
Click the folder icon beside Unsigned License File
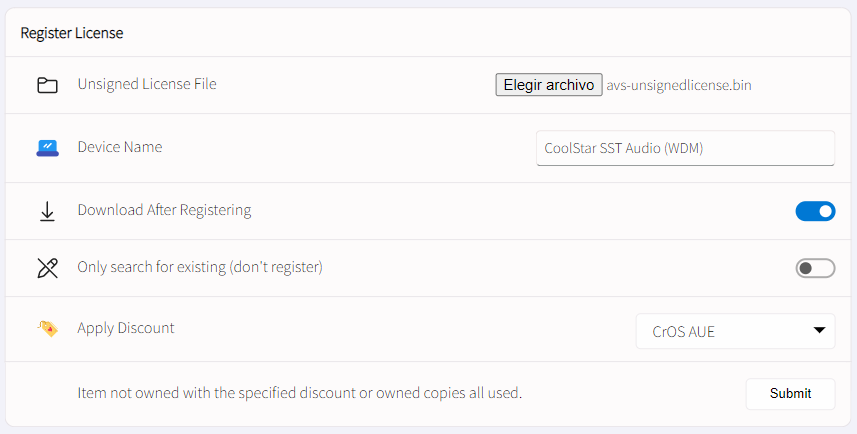(x=48, y=85)
